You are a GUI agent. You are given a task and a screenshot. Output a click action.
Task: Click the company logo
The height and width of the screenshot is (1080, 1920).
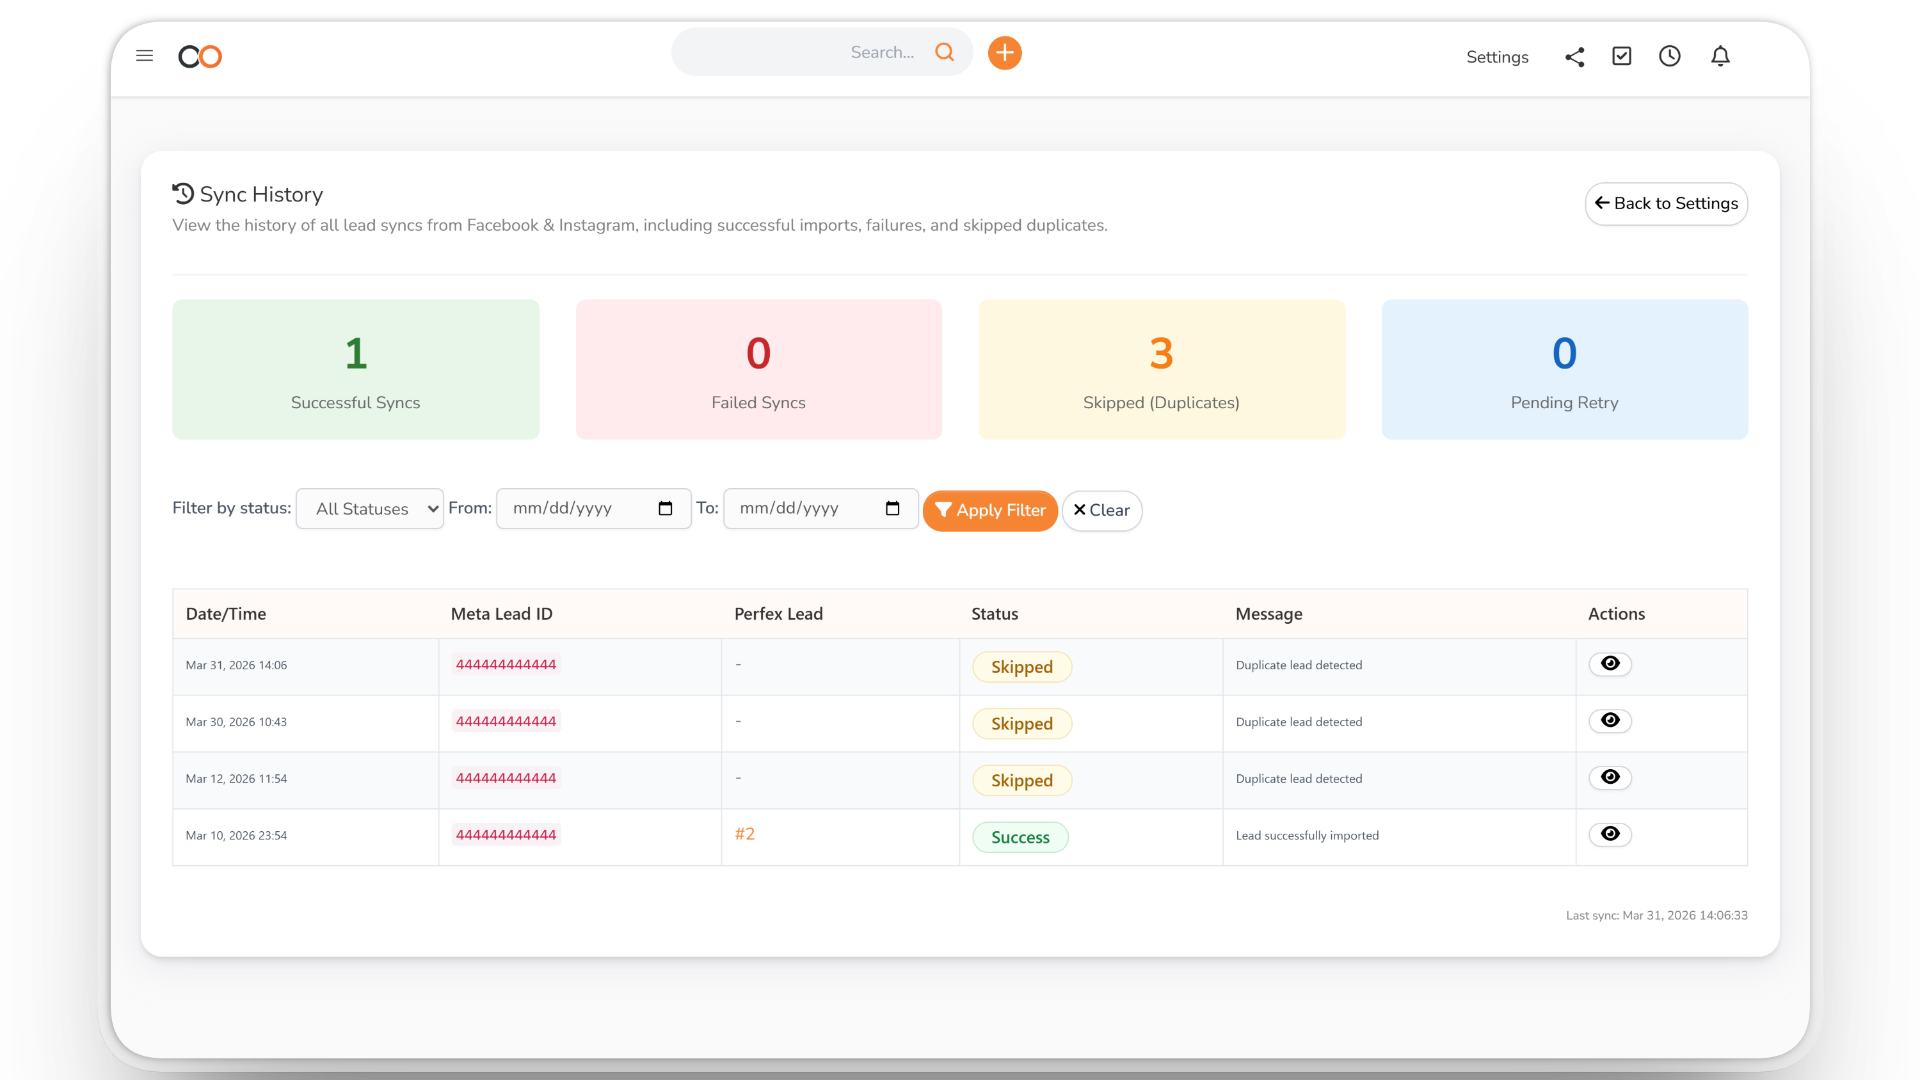[199, 57]
